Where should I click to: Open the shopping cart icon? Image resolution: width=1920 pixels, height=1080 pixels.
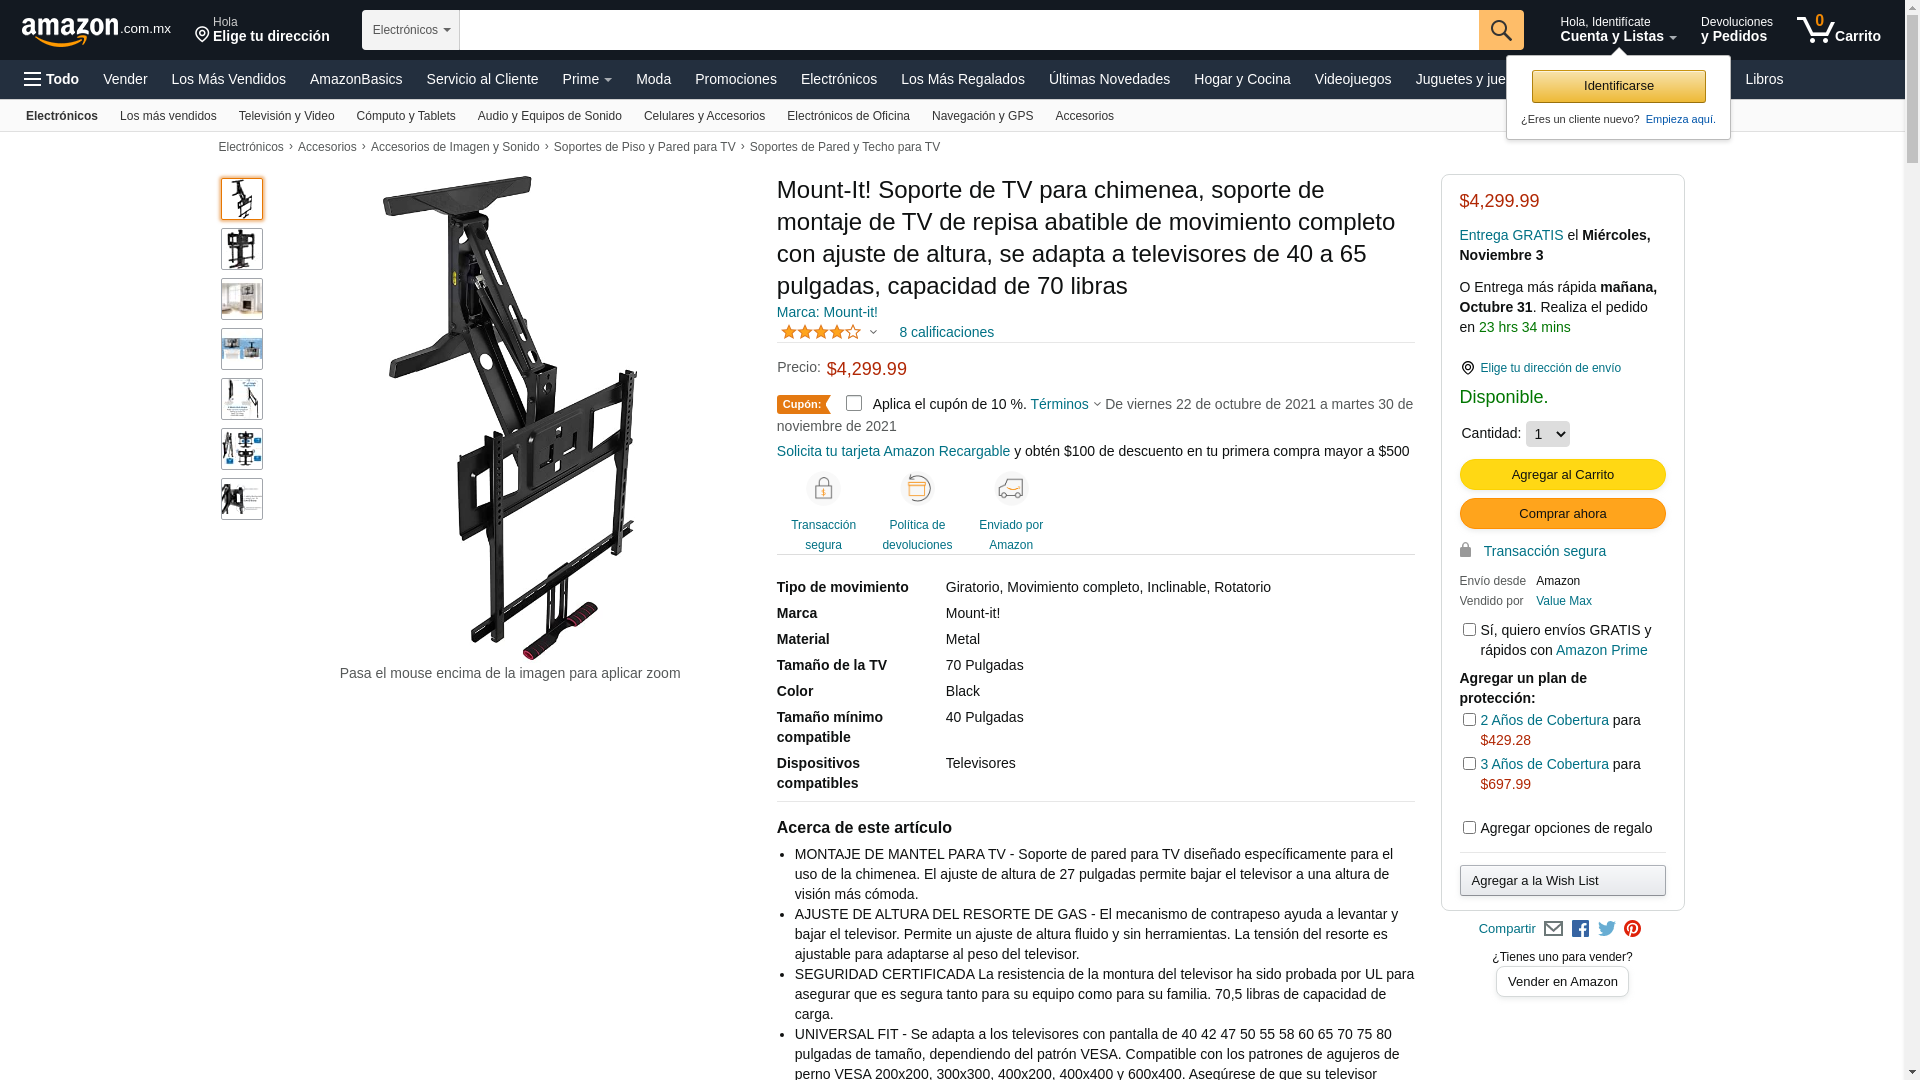(x=1838, y=30)
